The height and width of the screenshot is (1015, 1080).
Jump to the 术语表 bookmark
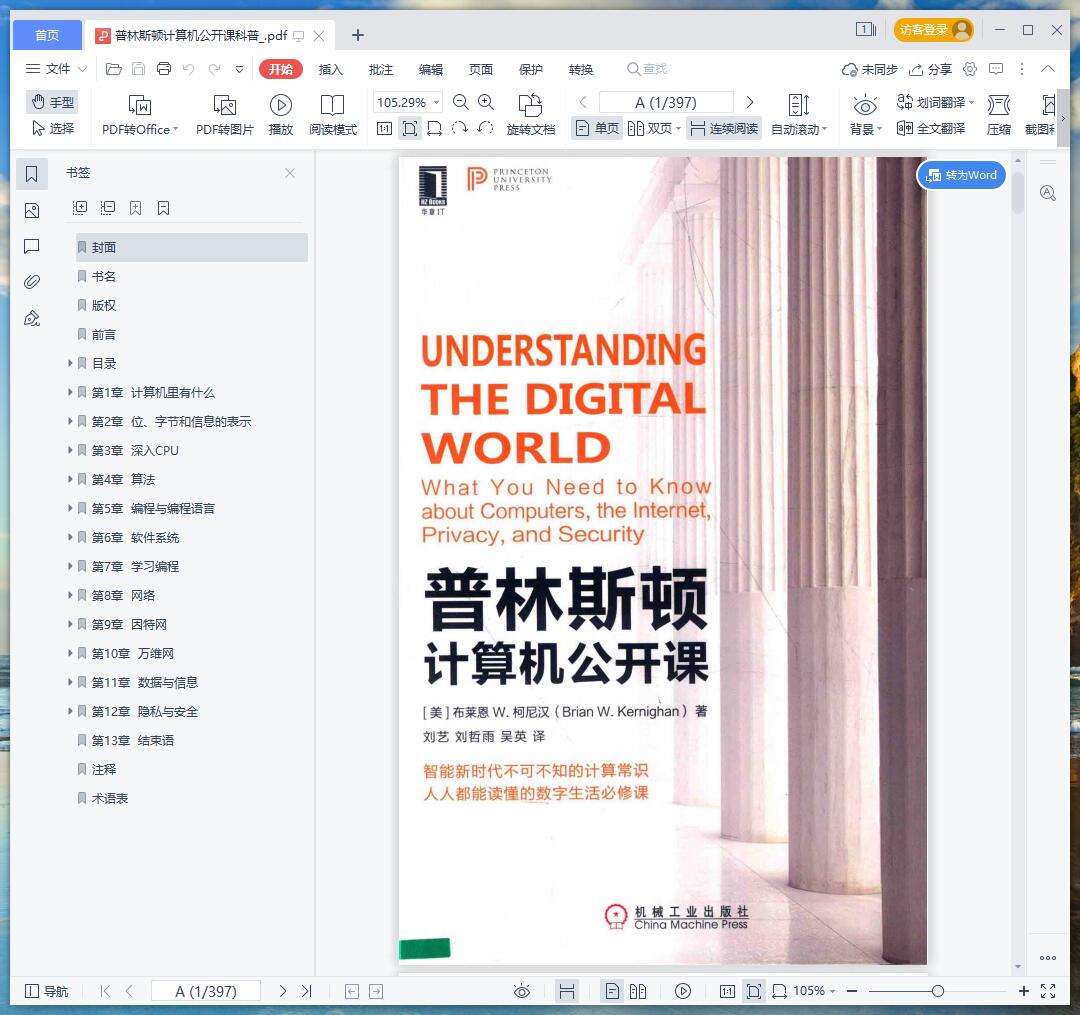(110, 798)
